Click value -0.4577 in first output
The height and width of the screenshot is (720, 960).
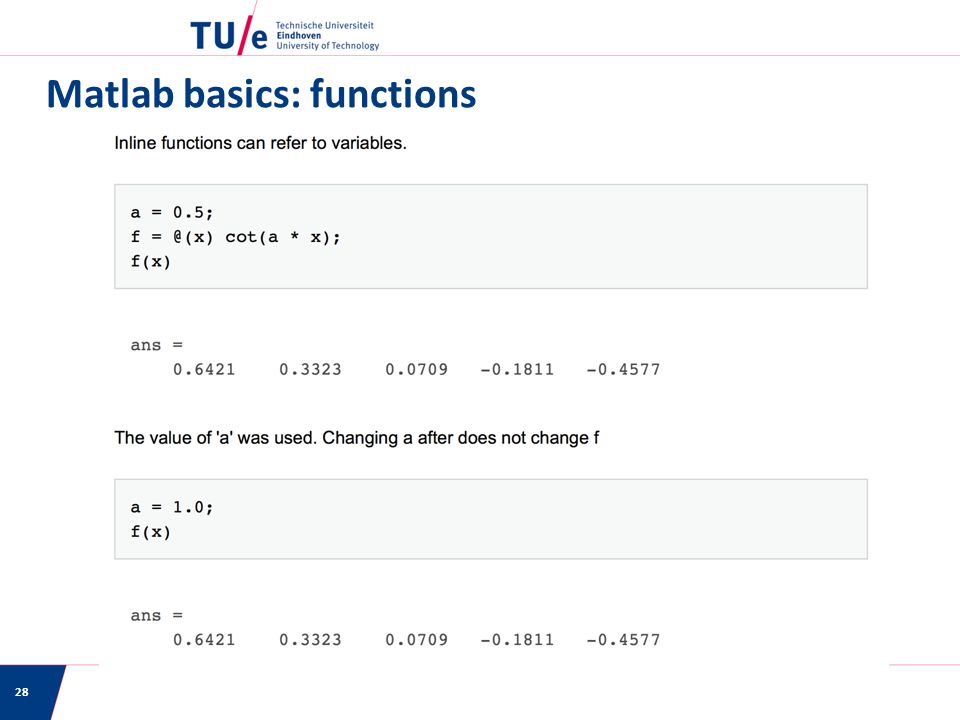click(623, 369)
